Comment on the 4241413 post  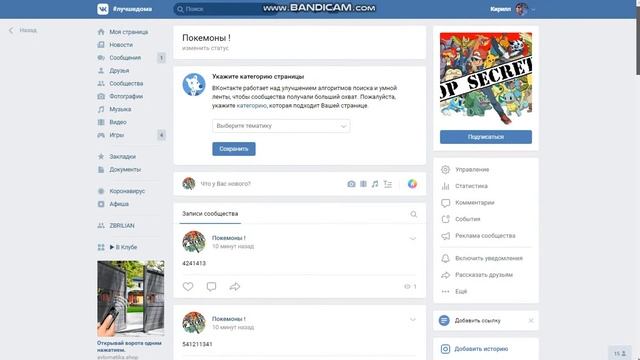point(211,287)
